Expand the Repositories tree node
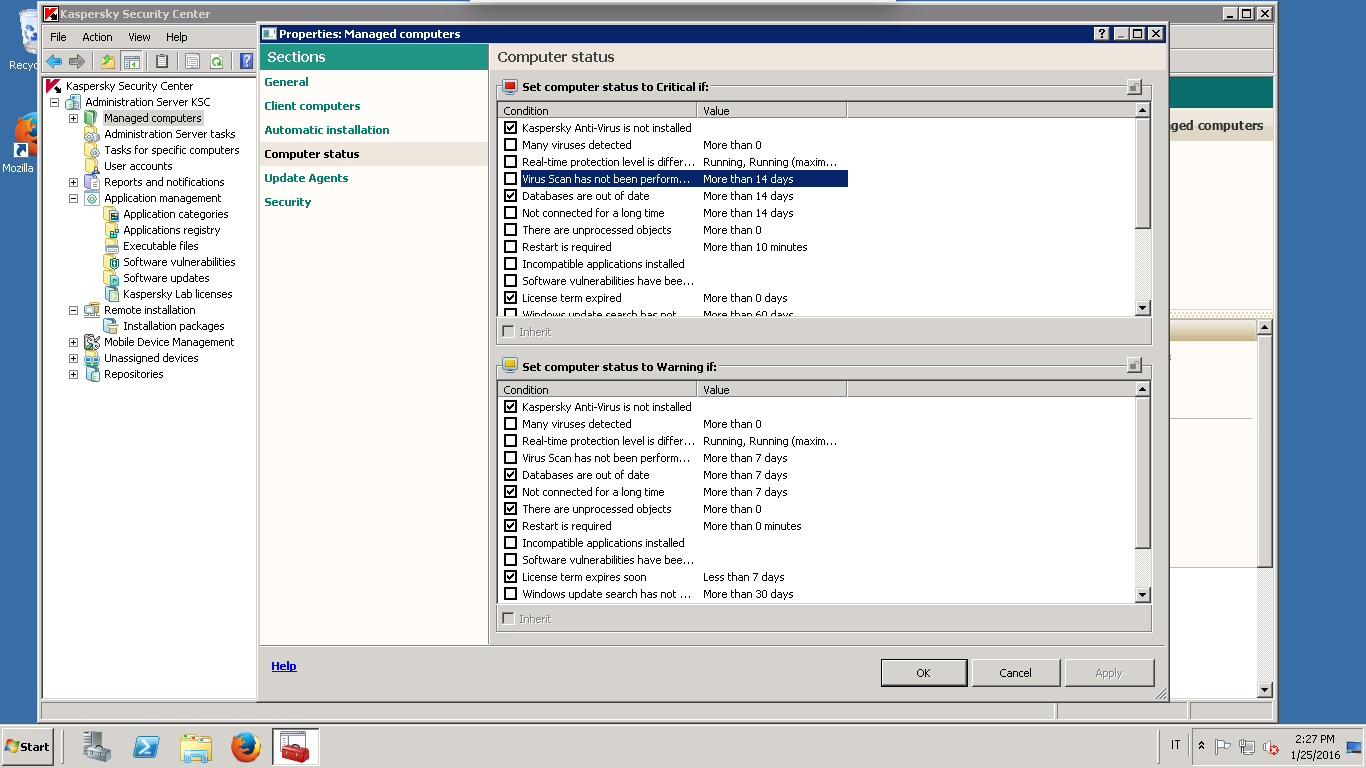1366x768 pixels. pyautogui.click(x=73, y=374)
